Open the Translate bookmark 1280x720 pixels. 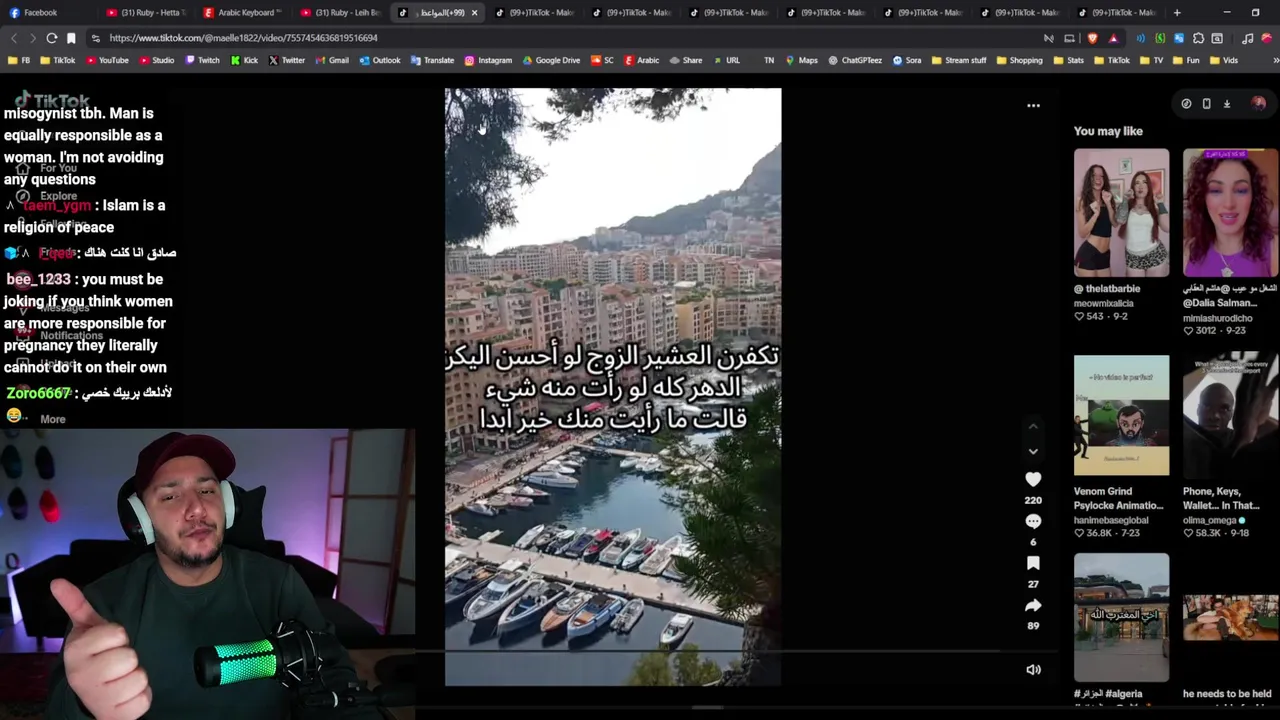431,60
